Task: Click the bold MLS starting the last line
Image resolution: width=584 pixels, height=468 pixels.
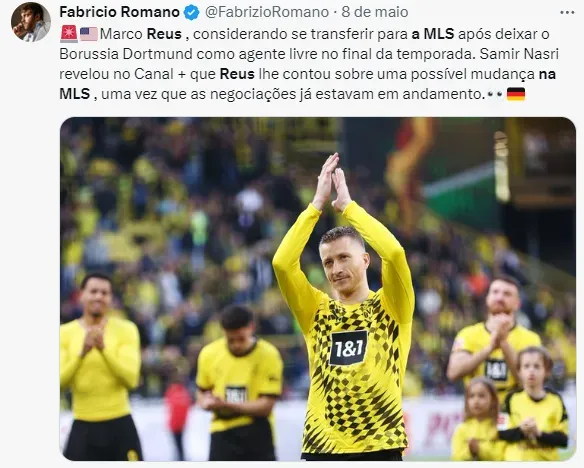Action: (74, 94)
